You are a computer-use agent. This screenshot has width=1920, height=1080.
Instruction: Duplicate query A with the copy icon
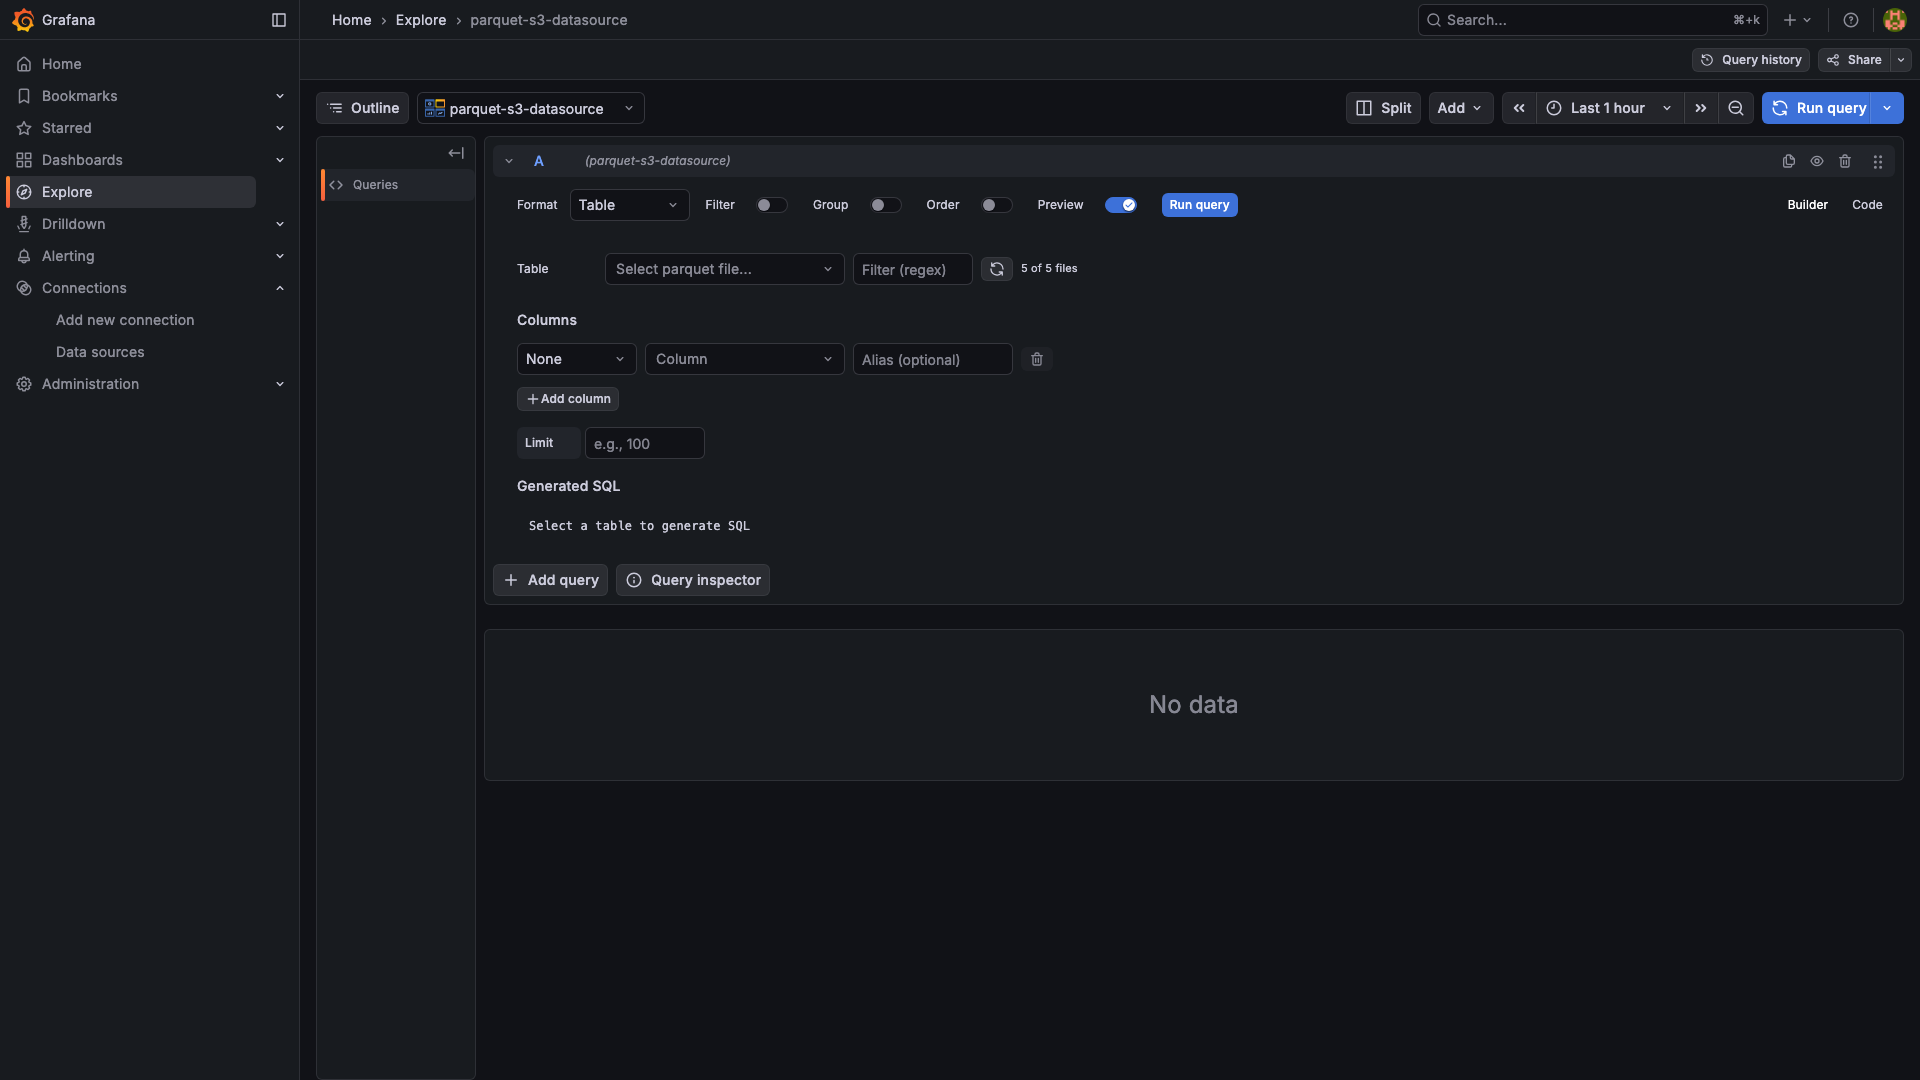coord(1789,161)
